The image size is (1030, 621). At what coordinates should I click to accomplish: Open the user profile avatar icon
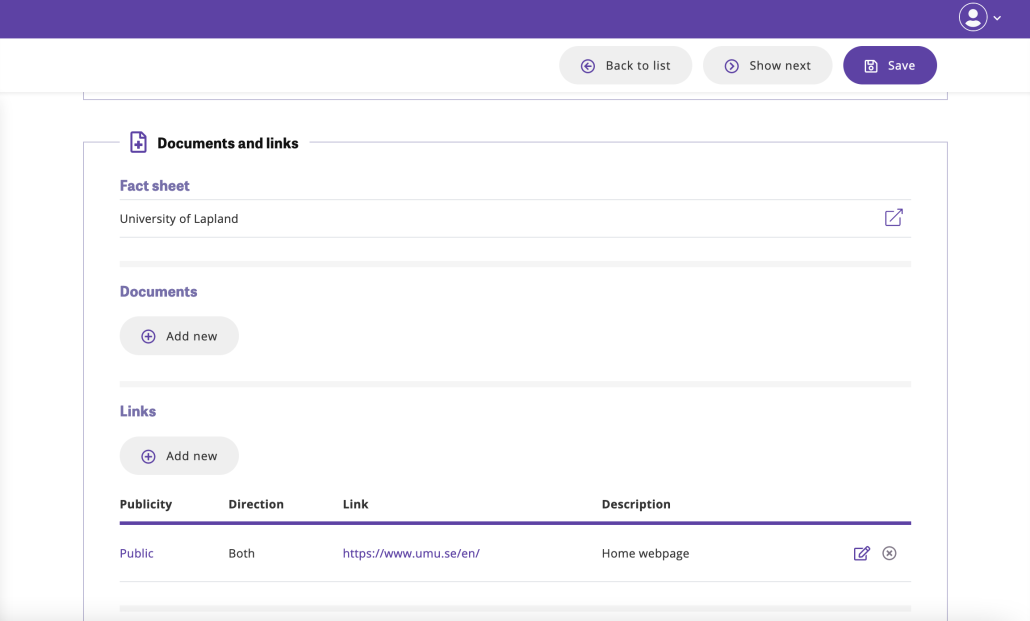pyautogui.click(x=972, y=17)
